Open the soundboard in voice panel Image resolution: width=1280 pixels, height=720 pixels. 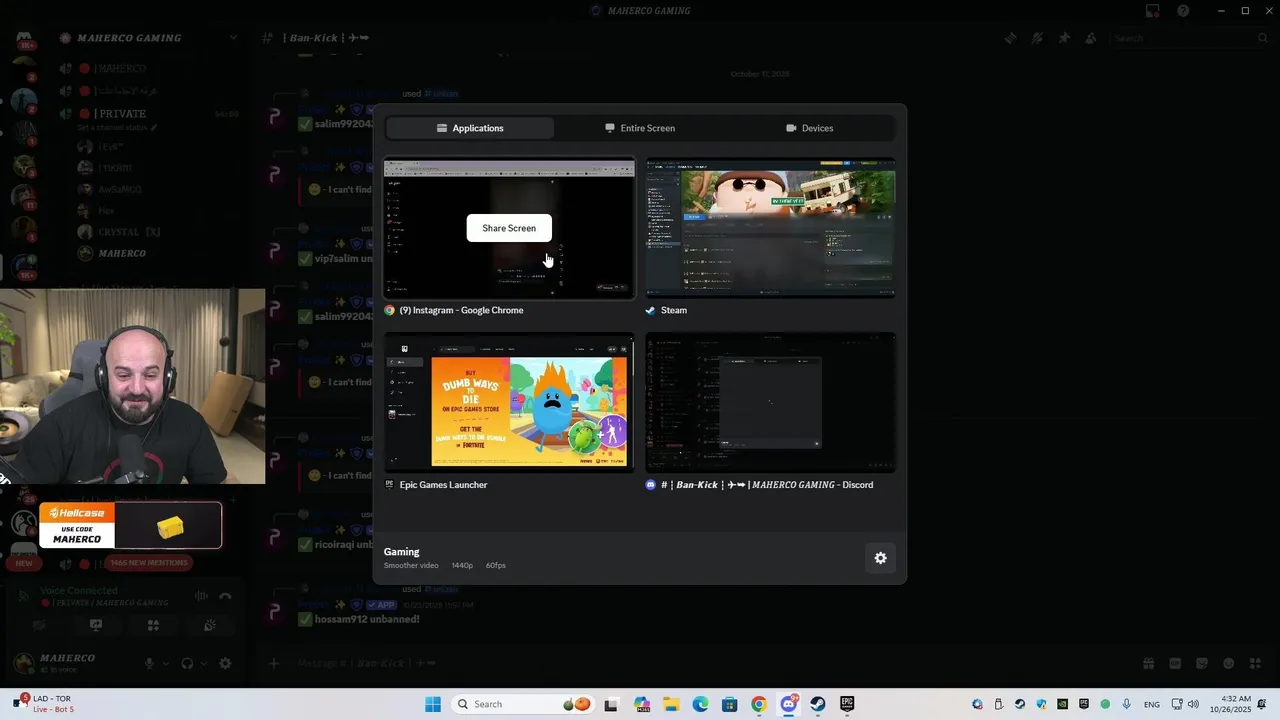210,625
